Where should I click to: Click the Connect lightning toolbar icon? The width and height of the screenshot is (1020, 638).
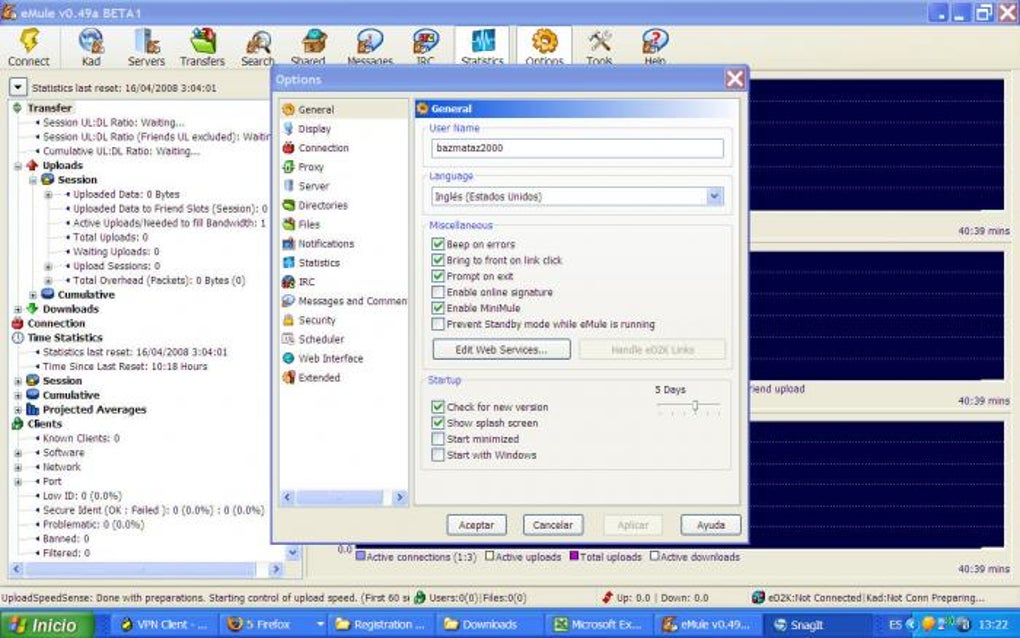(x=29, y=40)
